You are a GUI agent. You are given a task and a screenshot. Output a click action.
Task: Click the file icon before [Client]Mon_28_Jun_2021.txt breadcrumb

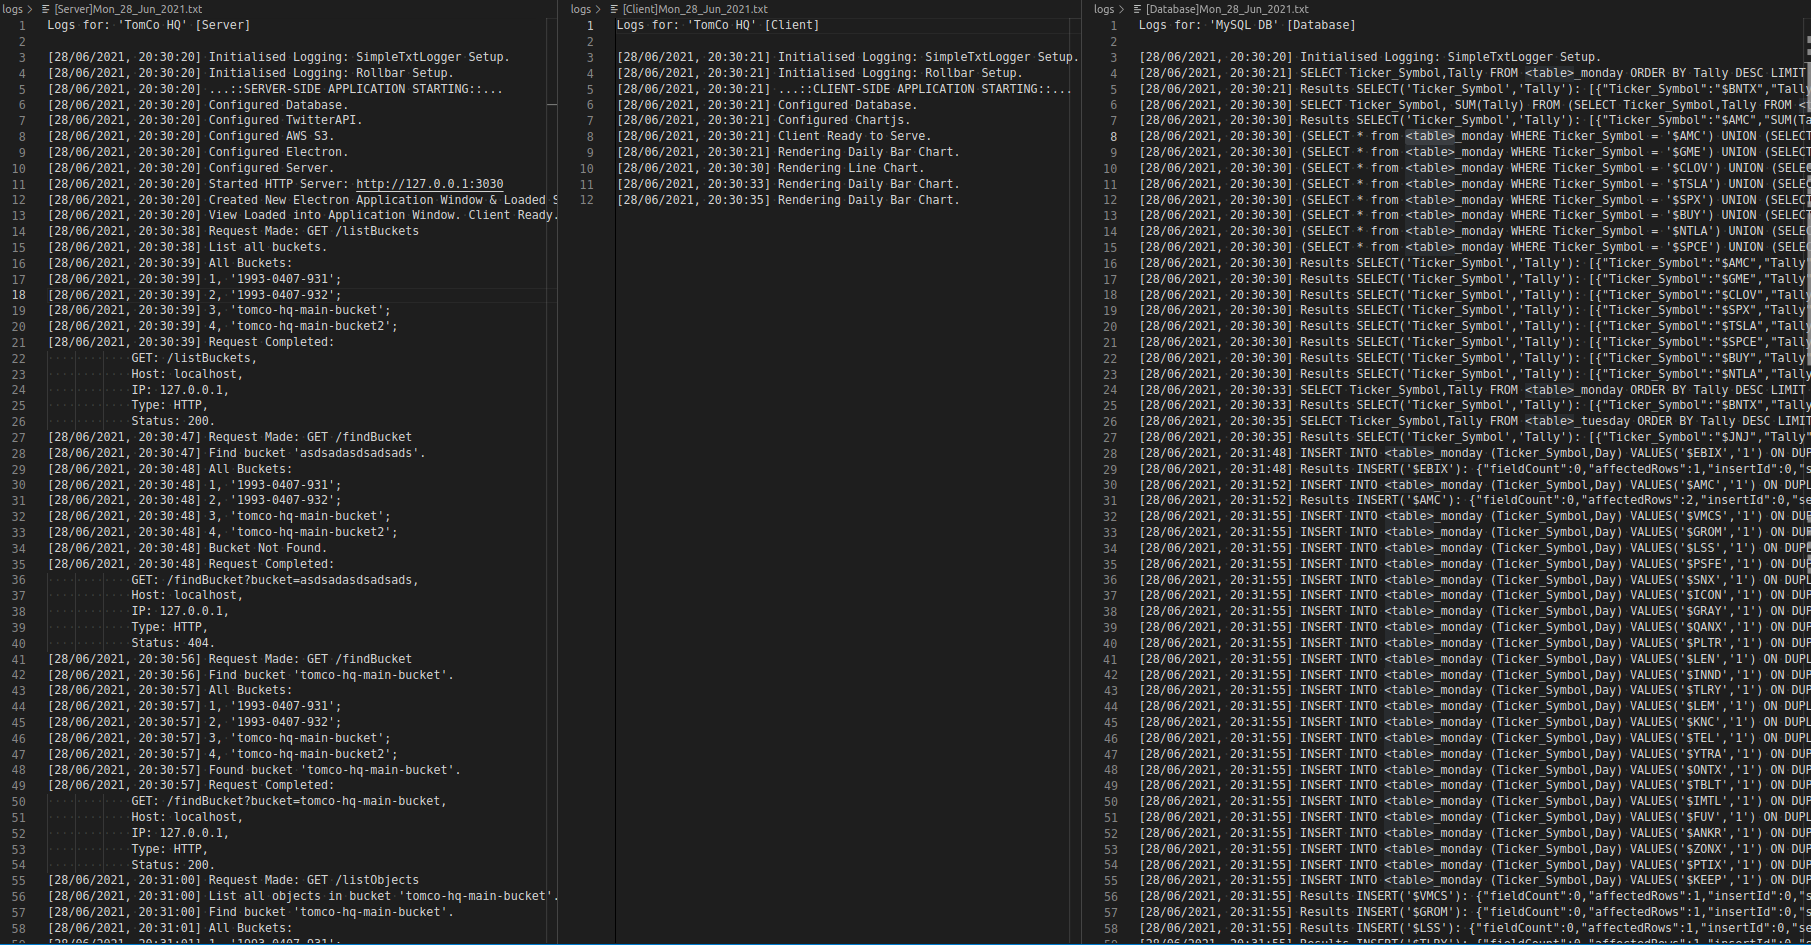click(615, 9)
